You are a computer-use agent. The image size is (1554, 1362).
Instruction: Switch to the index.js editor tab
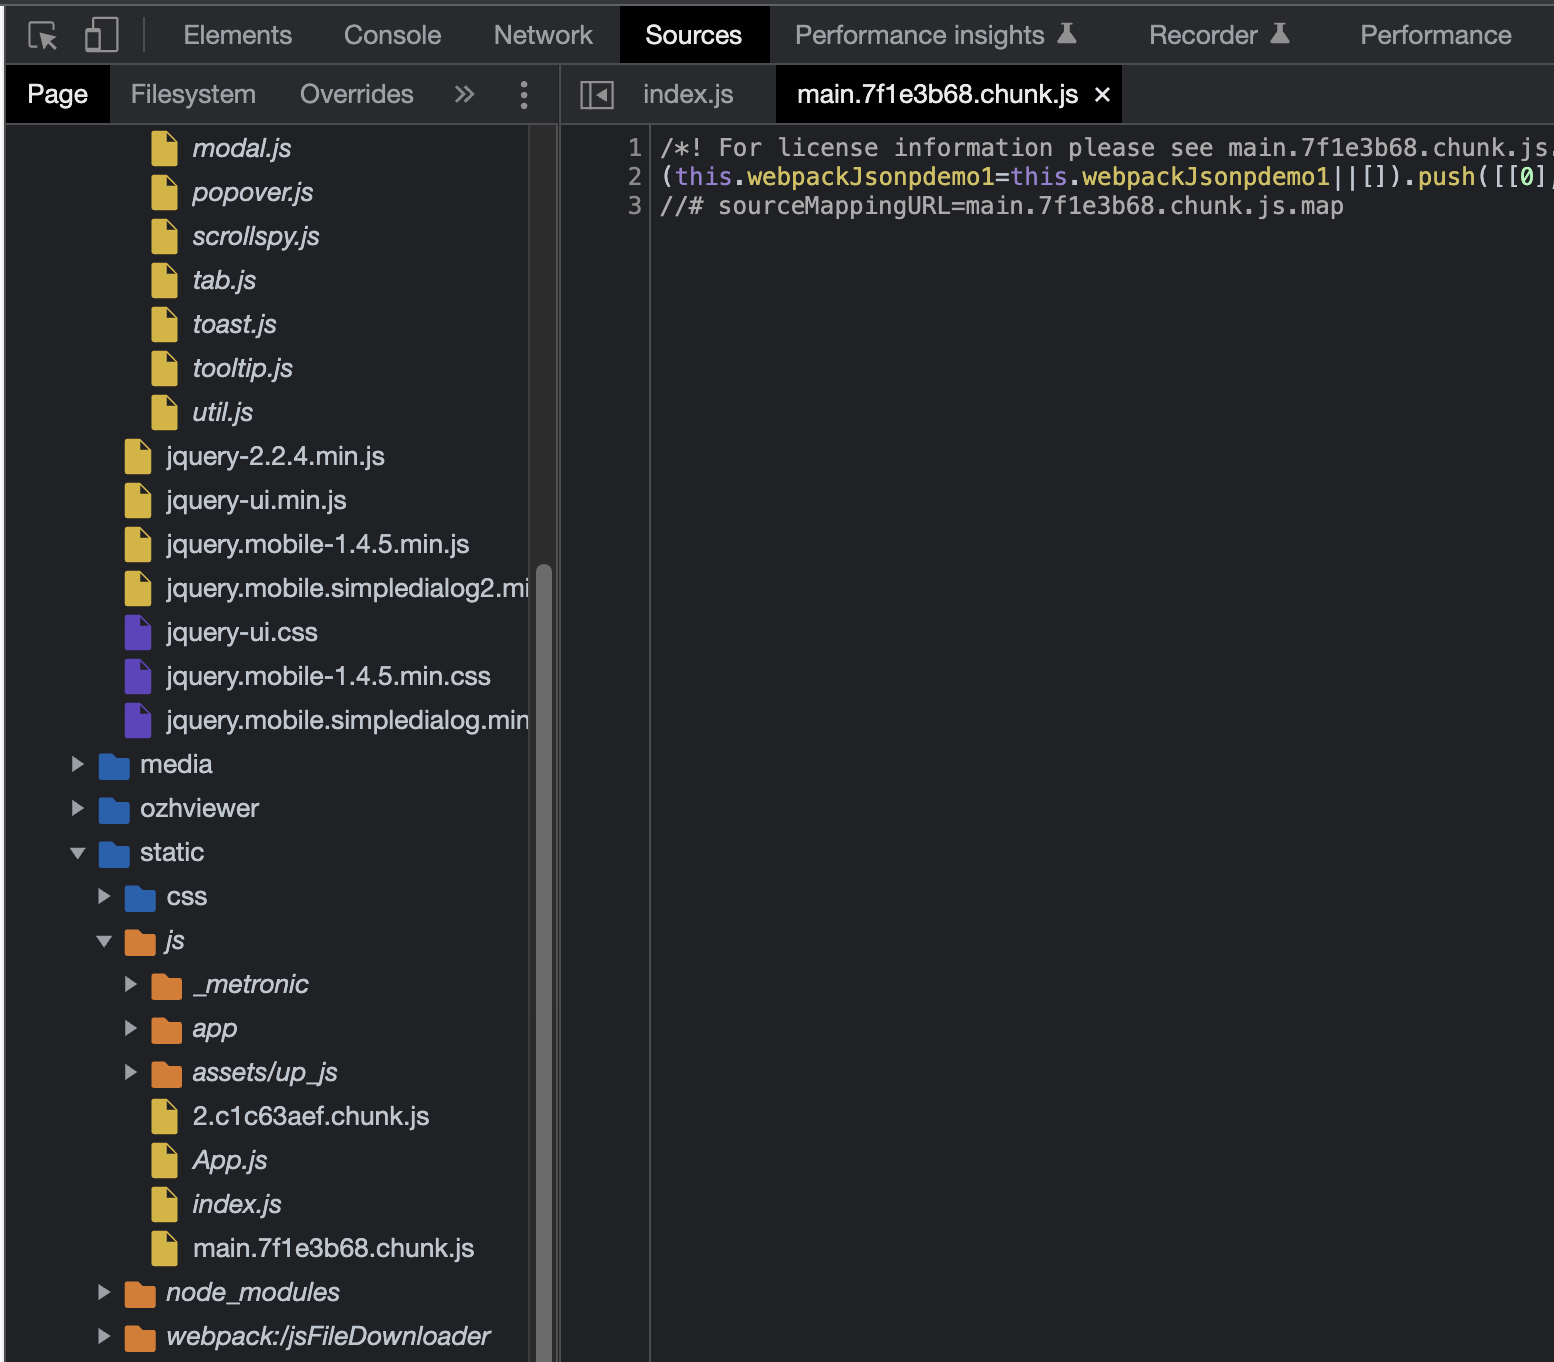[688, 94]
